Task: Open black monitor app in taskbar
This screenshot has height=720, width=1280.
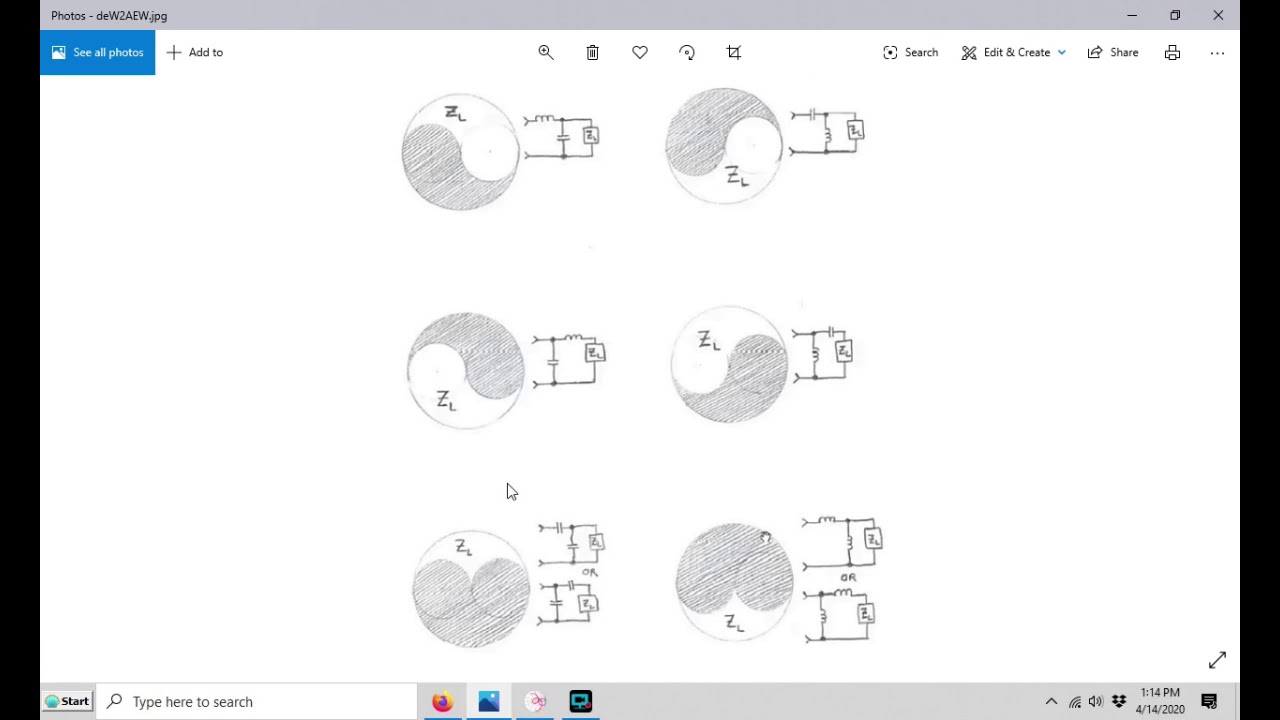Action: tap(581, 701)
